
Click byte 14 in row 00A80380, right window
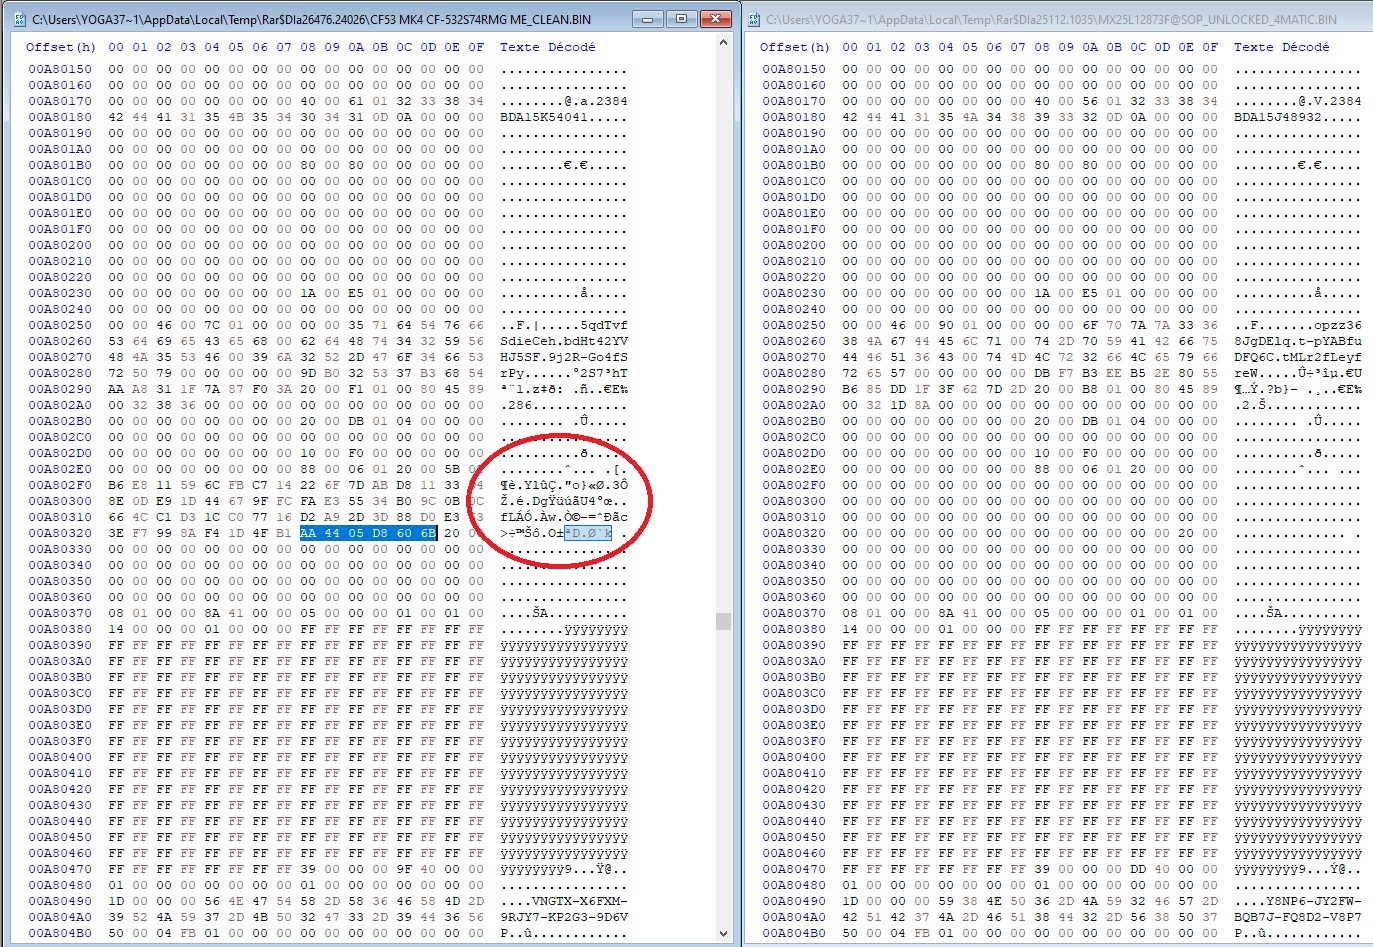click(x=850, y=629)
